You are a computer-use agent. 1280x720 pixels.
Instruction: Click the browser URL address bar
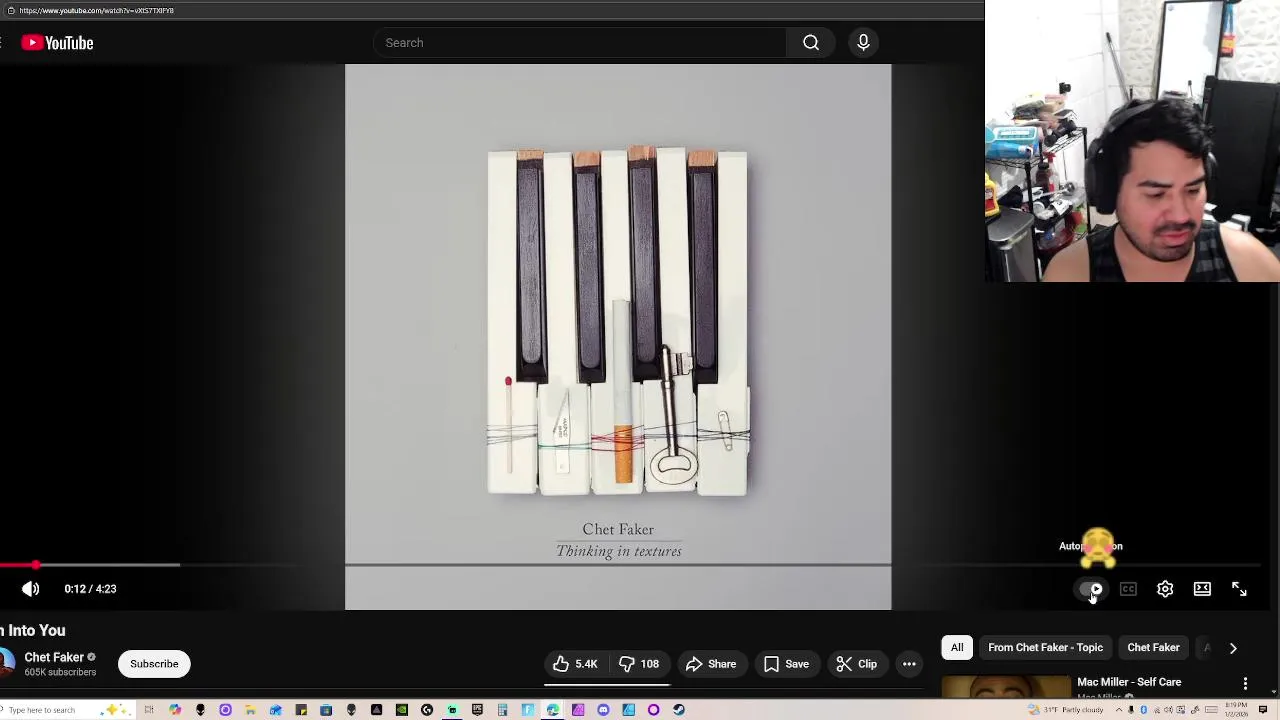pos(492,10)
